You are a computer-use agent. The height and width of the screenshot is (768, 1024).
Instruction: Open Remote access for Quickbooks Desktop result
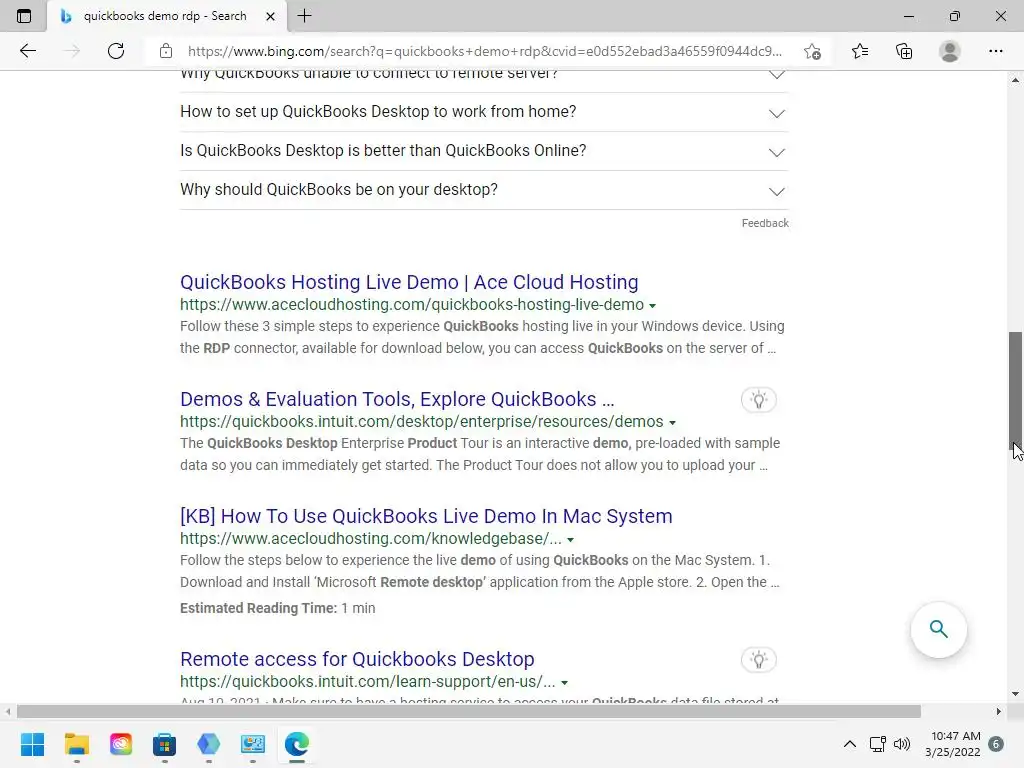pos(357,659)
